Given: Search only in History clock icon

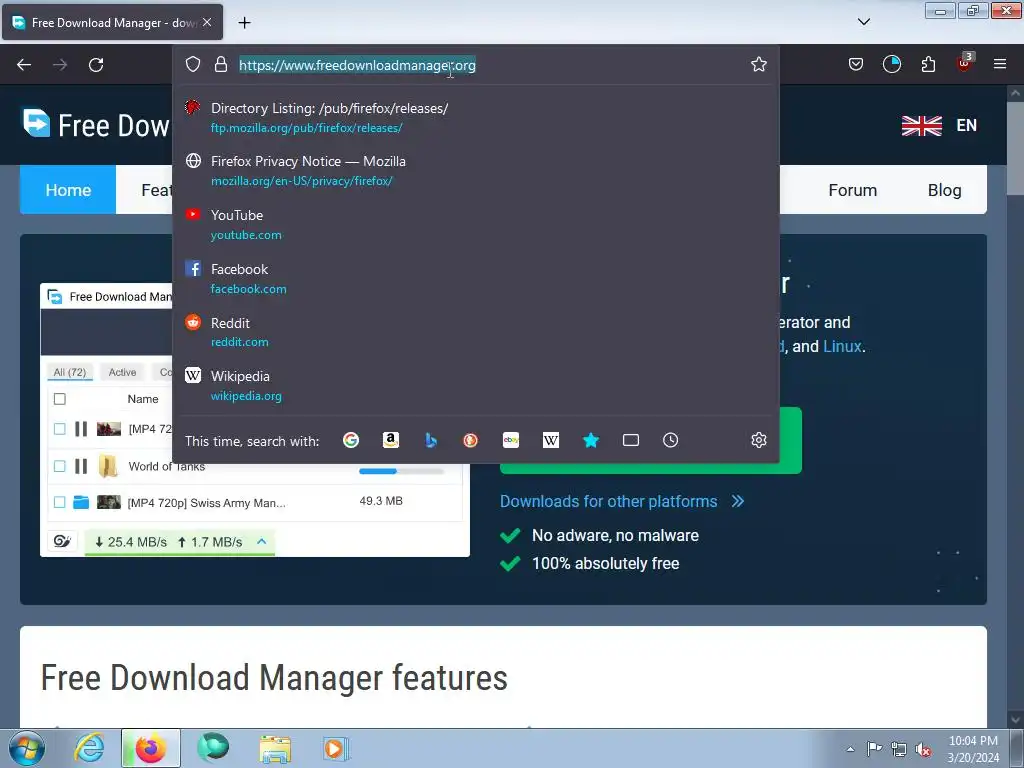Looking at the screenshot, I should 671,440.
